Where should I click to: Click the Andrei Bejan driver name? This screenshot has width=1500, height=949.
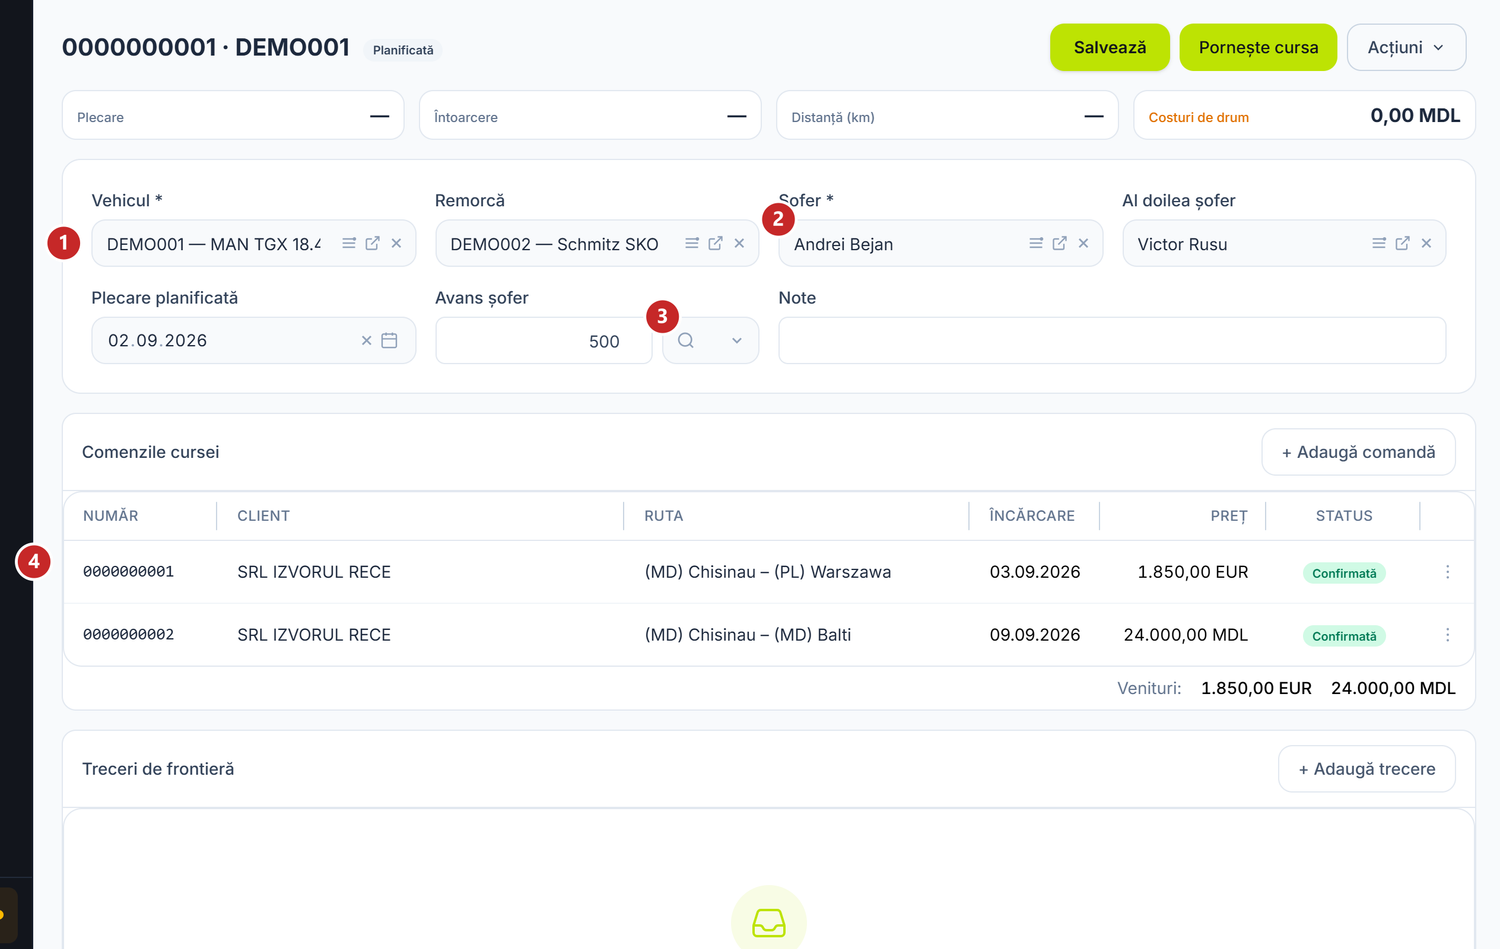click(x=844, y=244)
